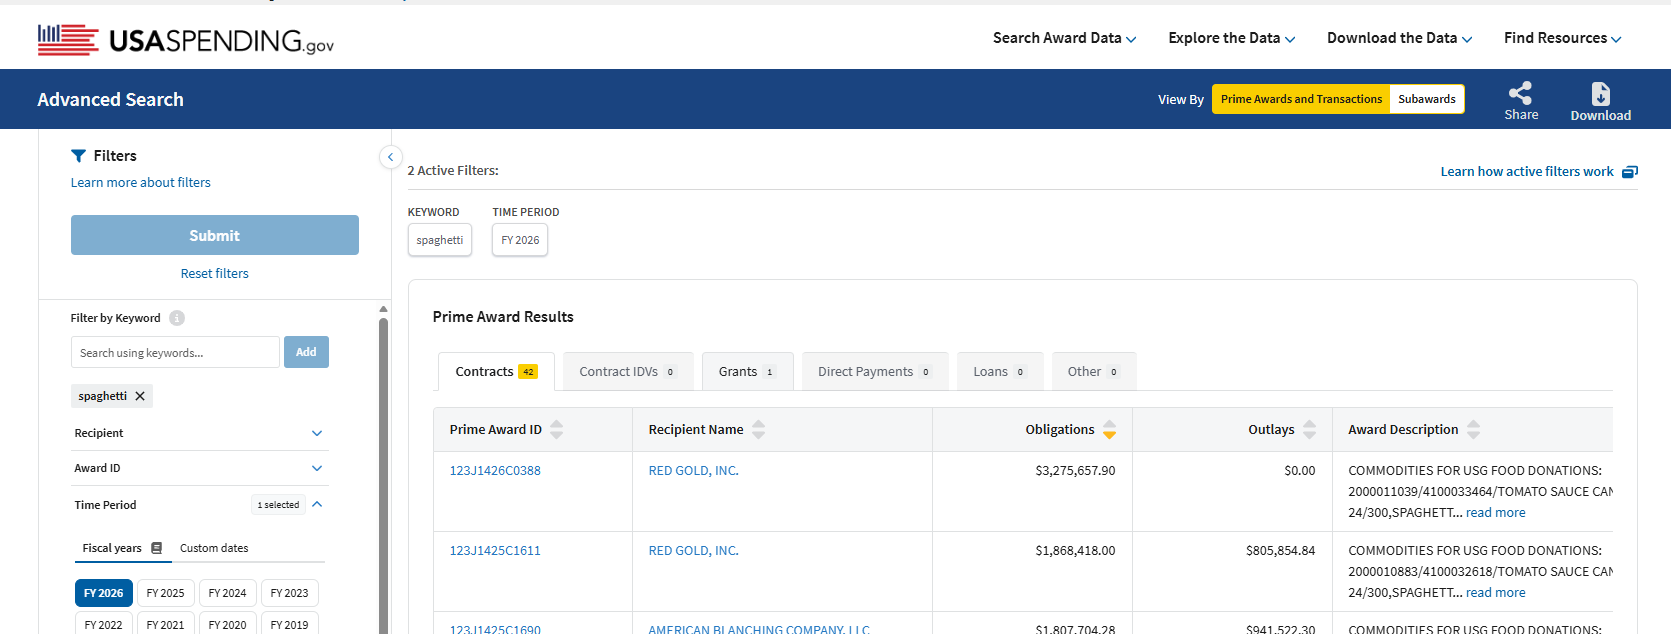Toggle the FY 2024 fiscal year

coord(228,593)
